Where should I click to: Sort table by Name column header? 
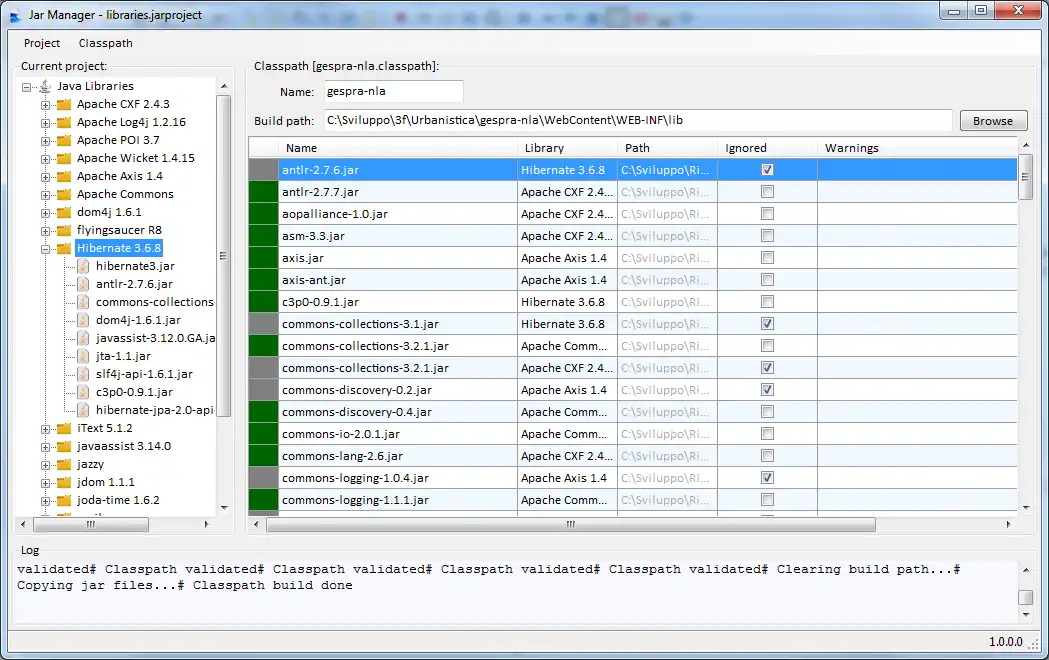tap(398, 148)
